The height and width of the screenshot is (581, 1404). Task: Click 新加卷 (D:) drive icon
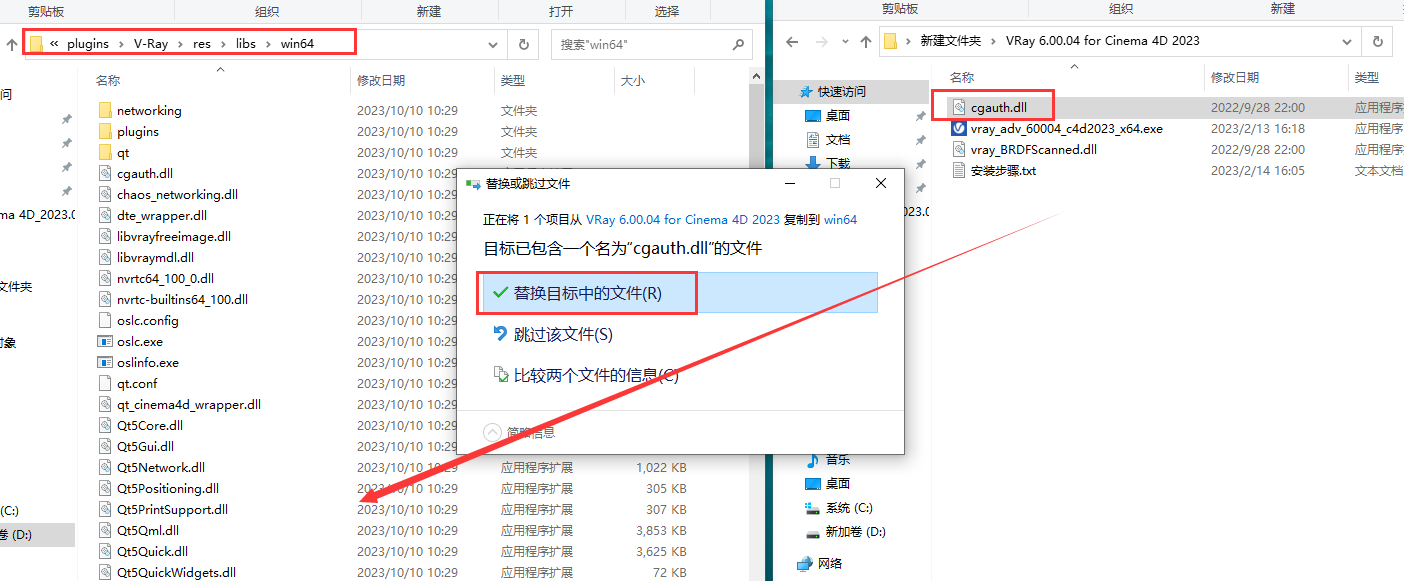point(813,532)
